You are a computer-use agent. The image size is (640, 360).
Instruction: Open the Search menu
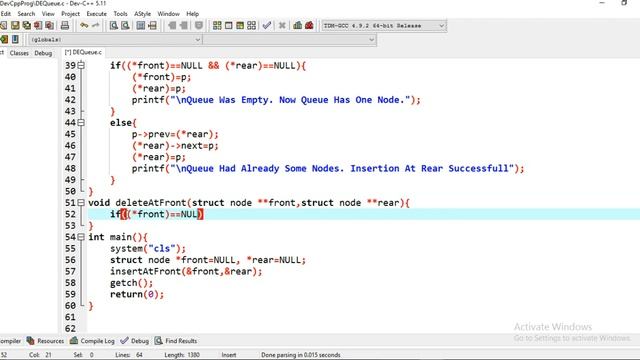[26, 13]
